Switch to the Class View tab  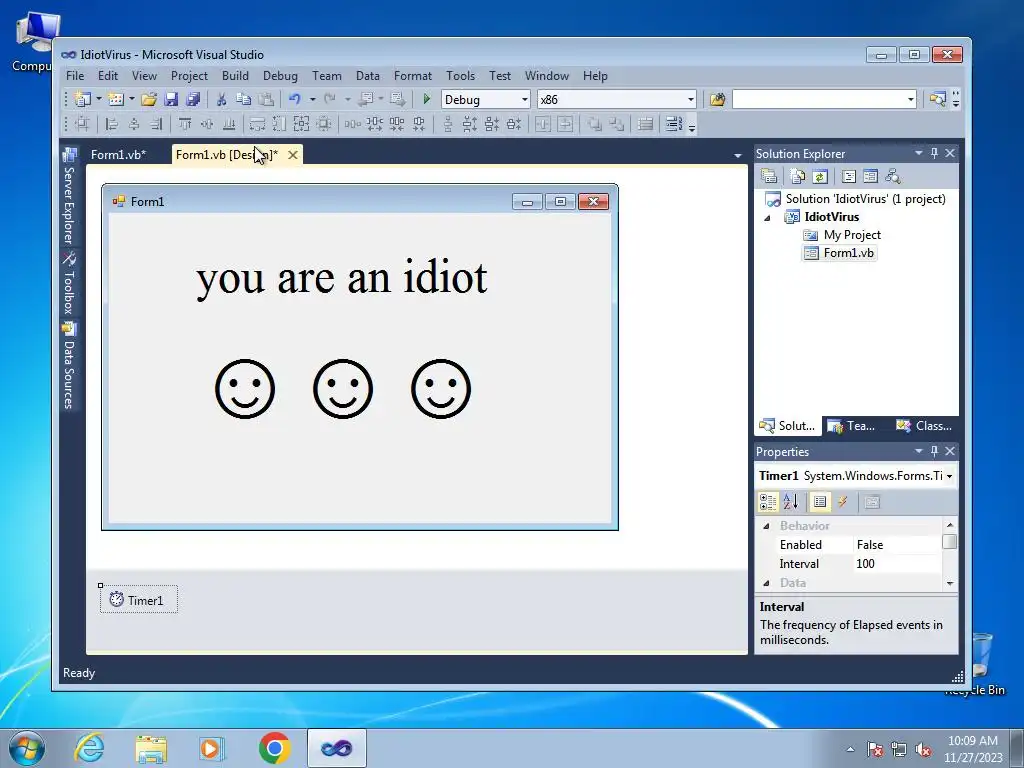coord(924,426)
